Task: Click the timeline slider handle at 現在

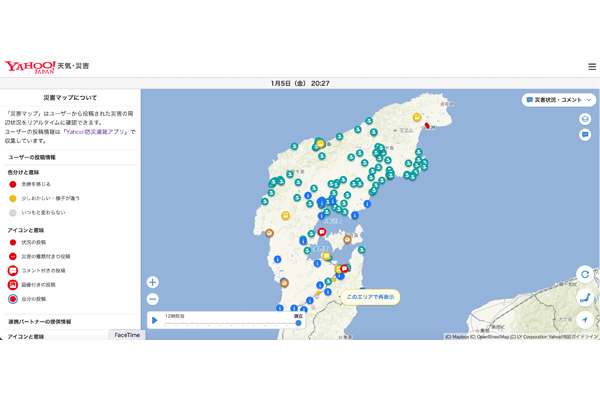Action: [298, 323]
